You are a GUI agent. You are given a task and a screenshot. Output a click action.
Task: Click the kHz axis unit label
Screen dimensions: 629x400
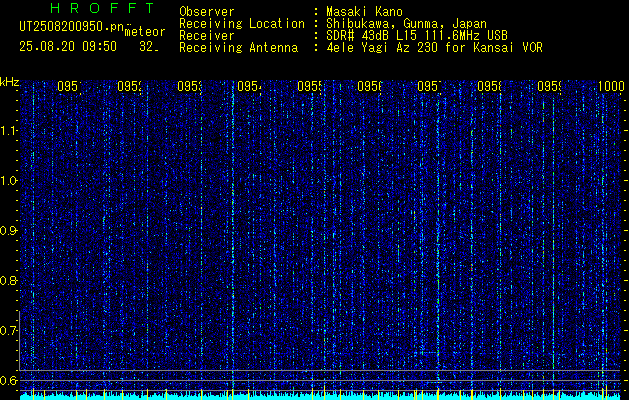click(9, 83)
